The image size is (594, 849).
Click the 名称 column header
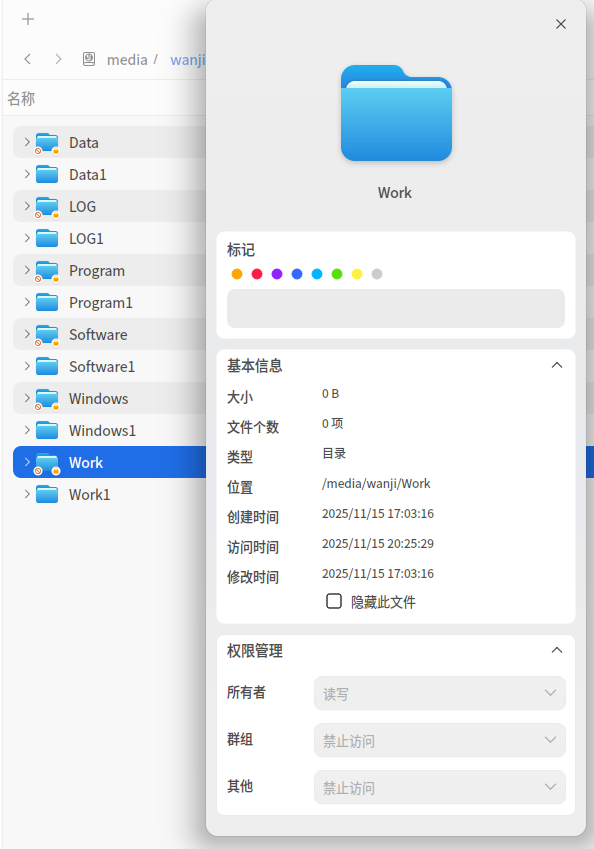coord(21,99)
